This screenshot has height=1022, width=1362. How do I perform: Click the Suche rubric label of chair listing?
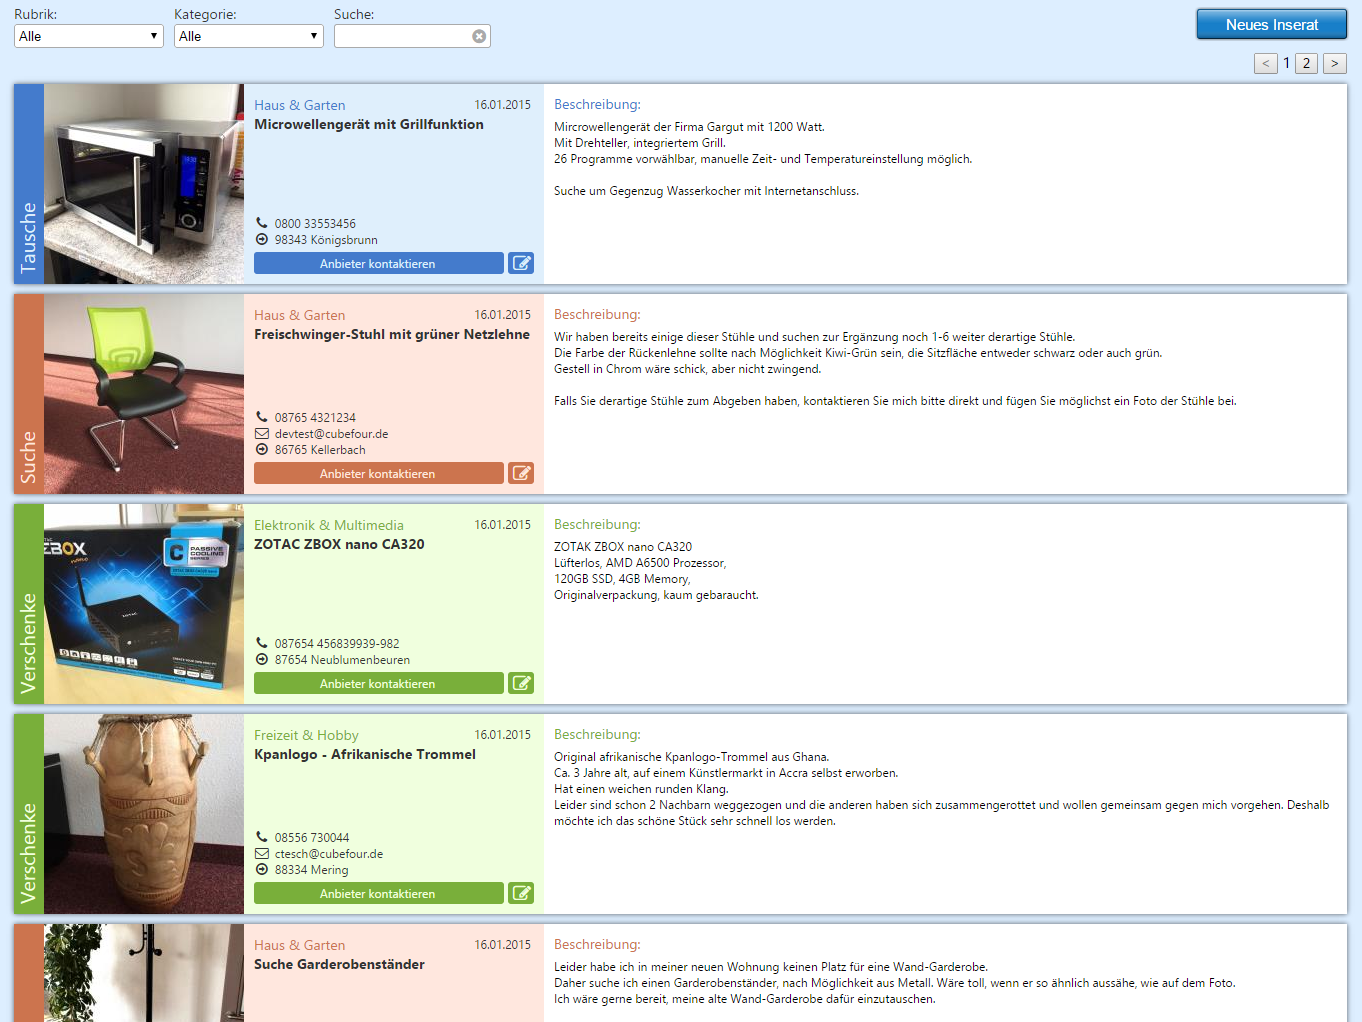(28, 458)
